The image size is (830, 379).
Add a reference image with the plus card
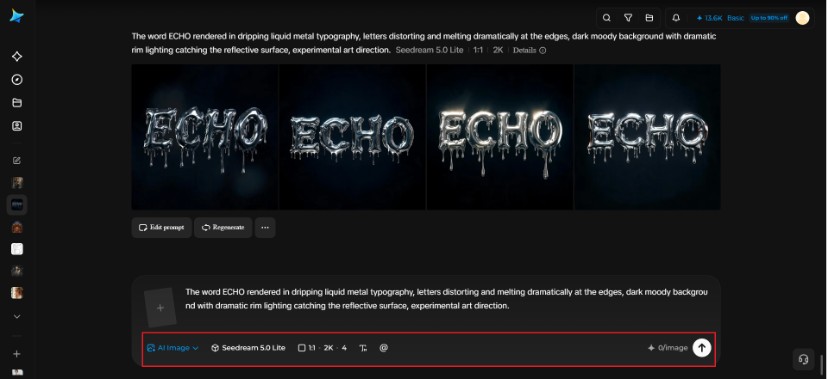pos(160,308)
